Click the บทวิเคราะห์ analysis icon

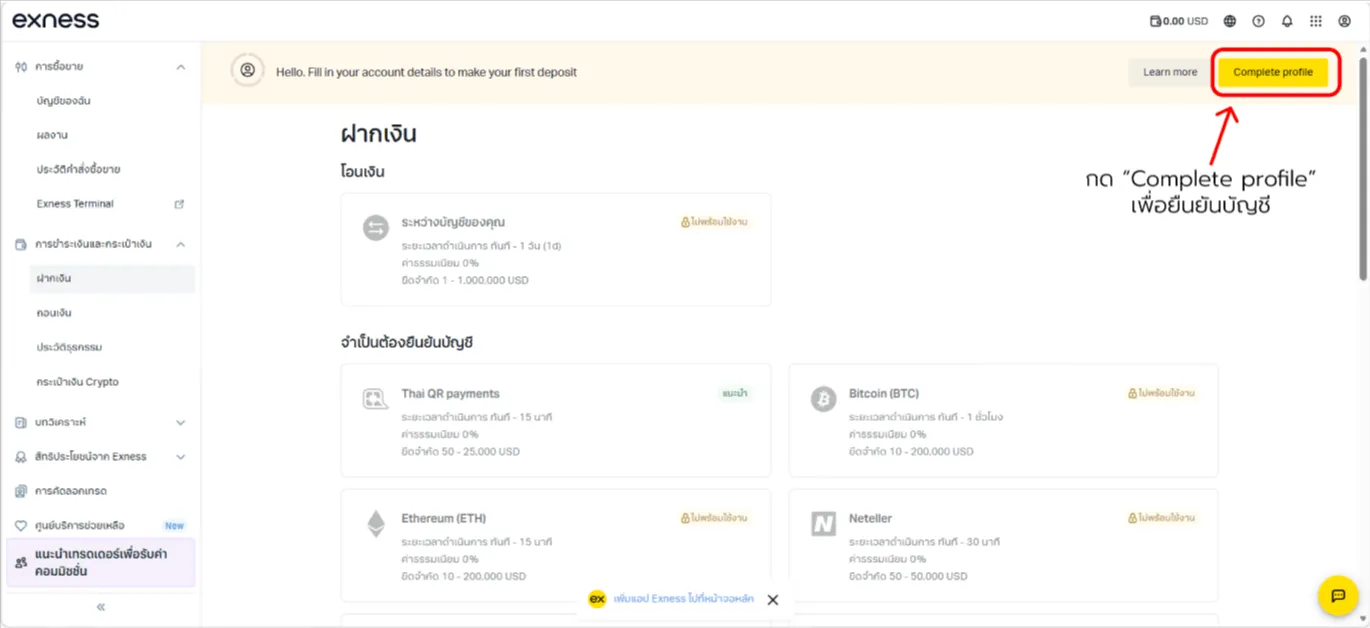point(21,423)
